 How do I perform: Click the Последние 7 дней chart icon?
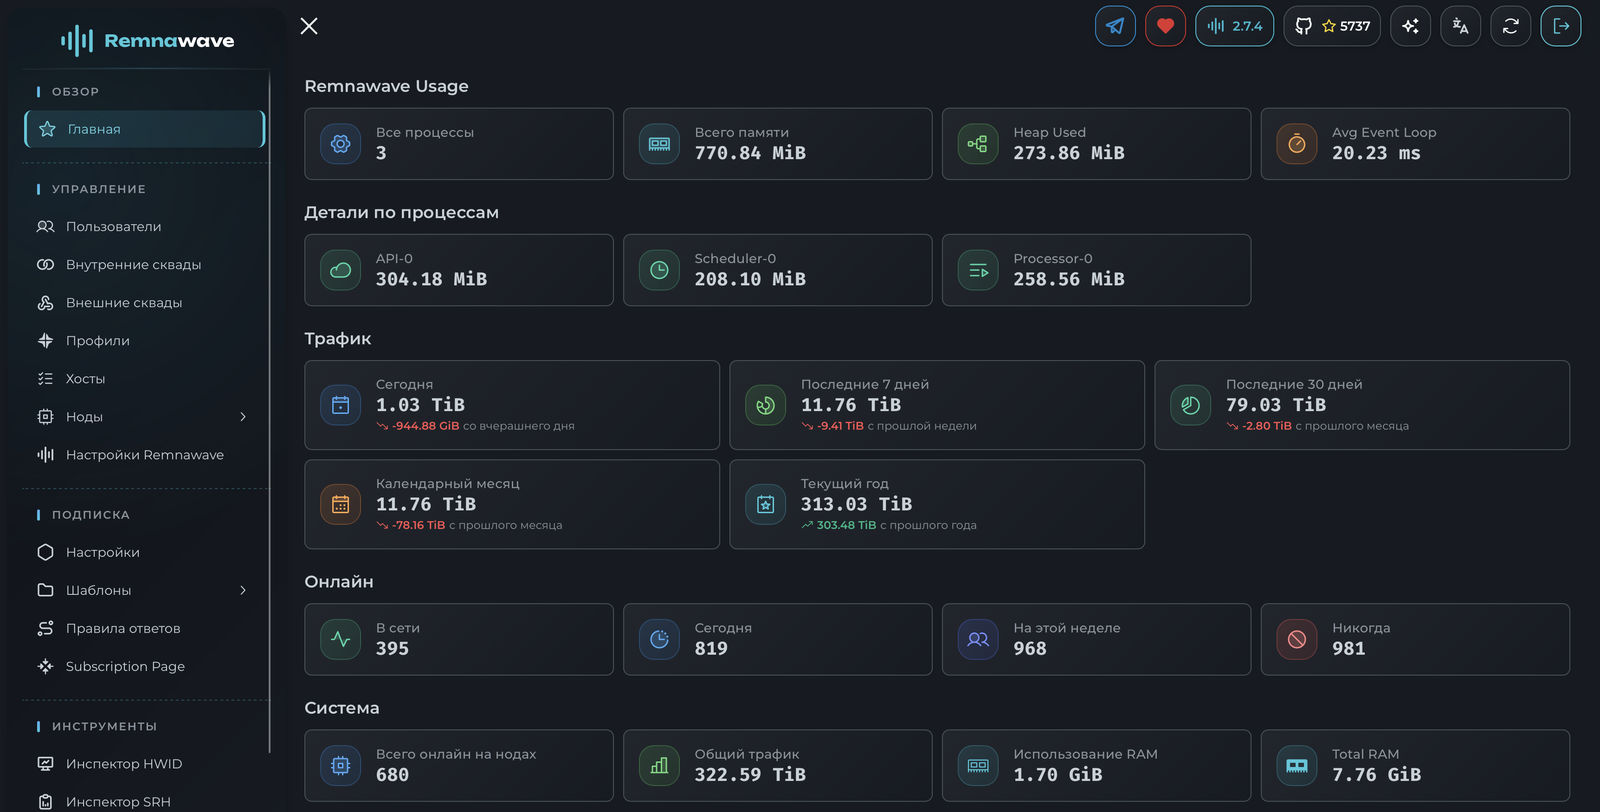tap(765, 405)
